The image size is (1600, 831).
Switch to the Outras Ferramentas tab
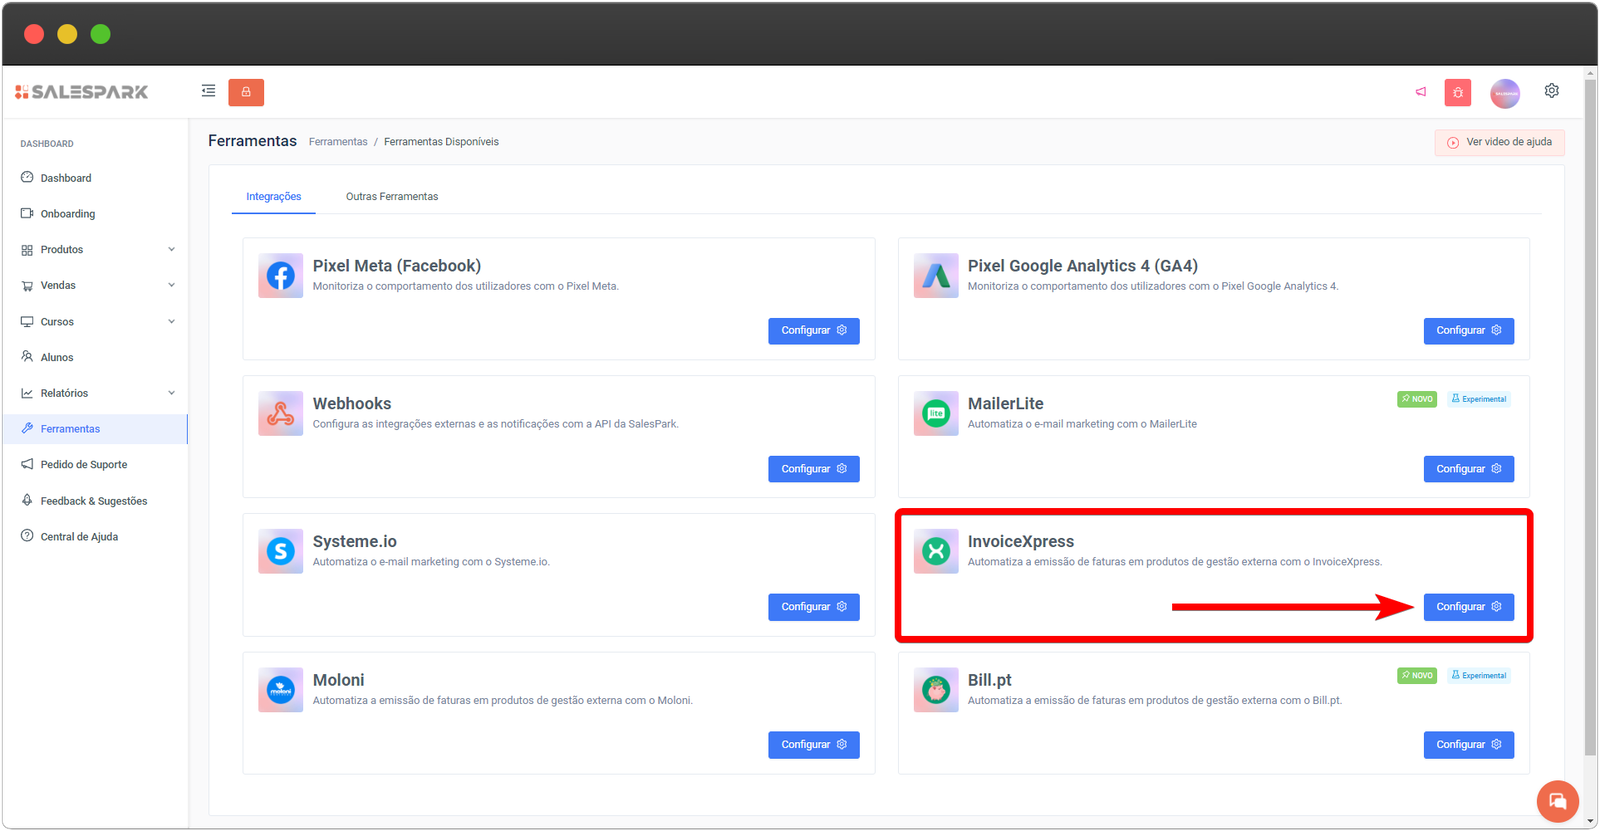[392, 197]
